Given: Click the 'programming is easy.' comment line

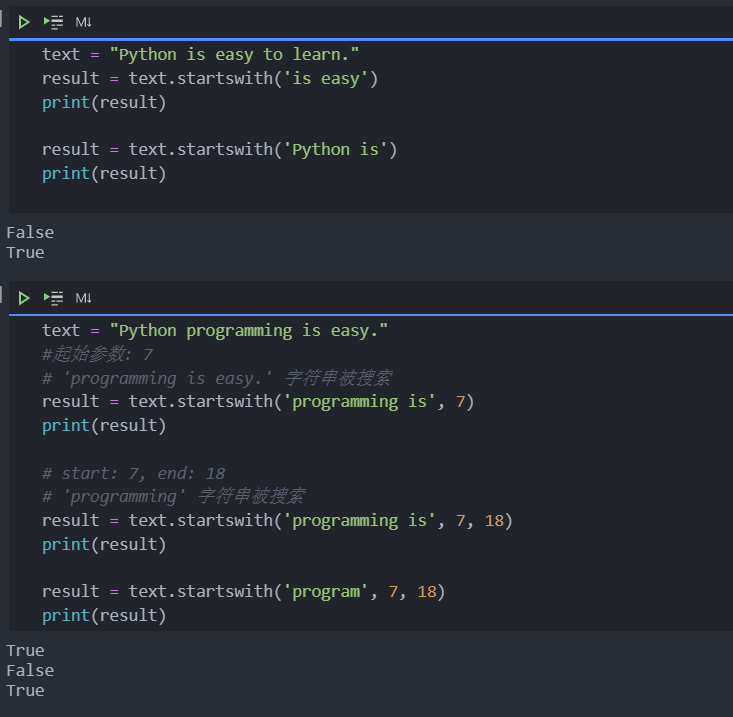Looking at the screenshot, I should click(216, 378).
